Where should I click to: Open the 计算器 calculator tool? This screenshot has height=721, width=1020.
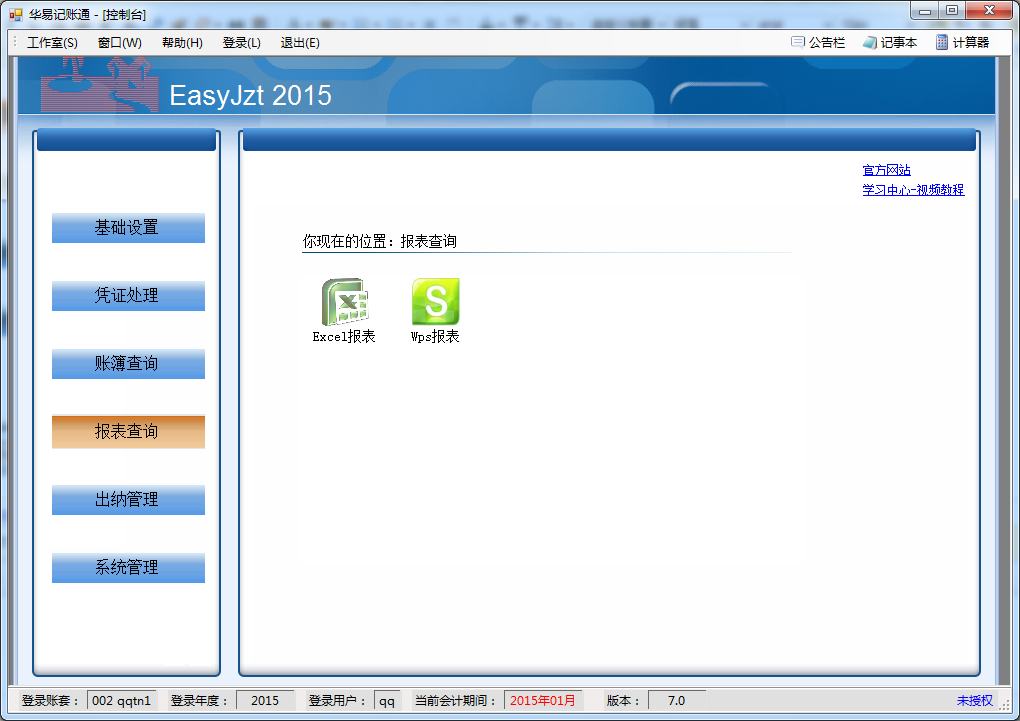[962, 42]
